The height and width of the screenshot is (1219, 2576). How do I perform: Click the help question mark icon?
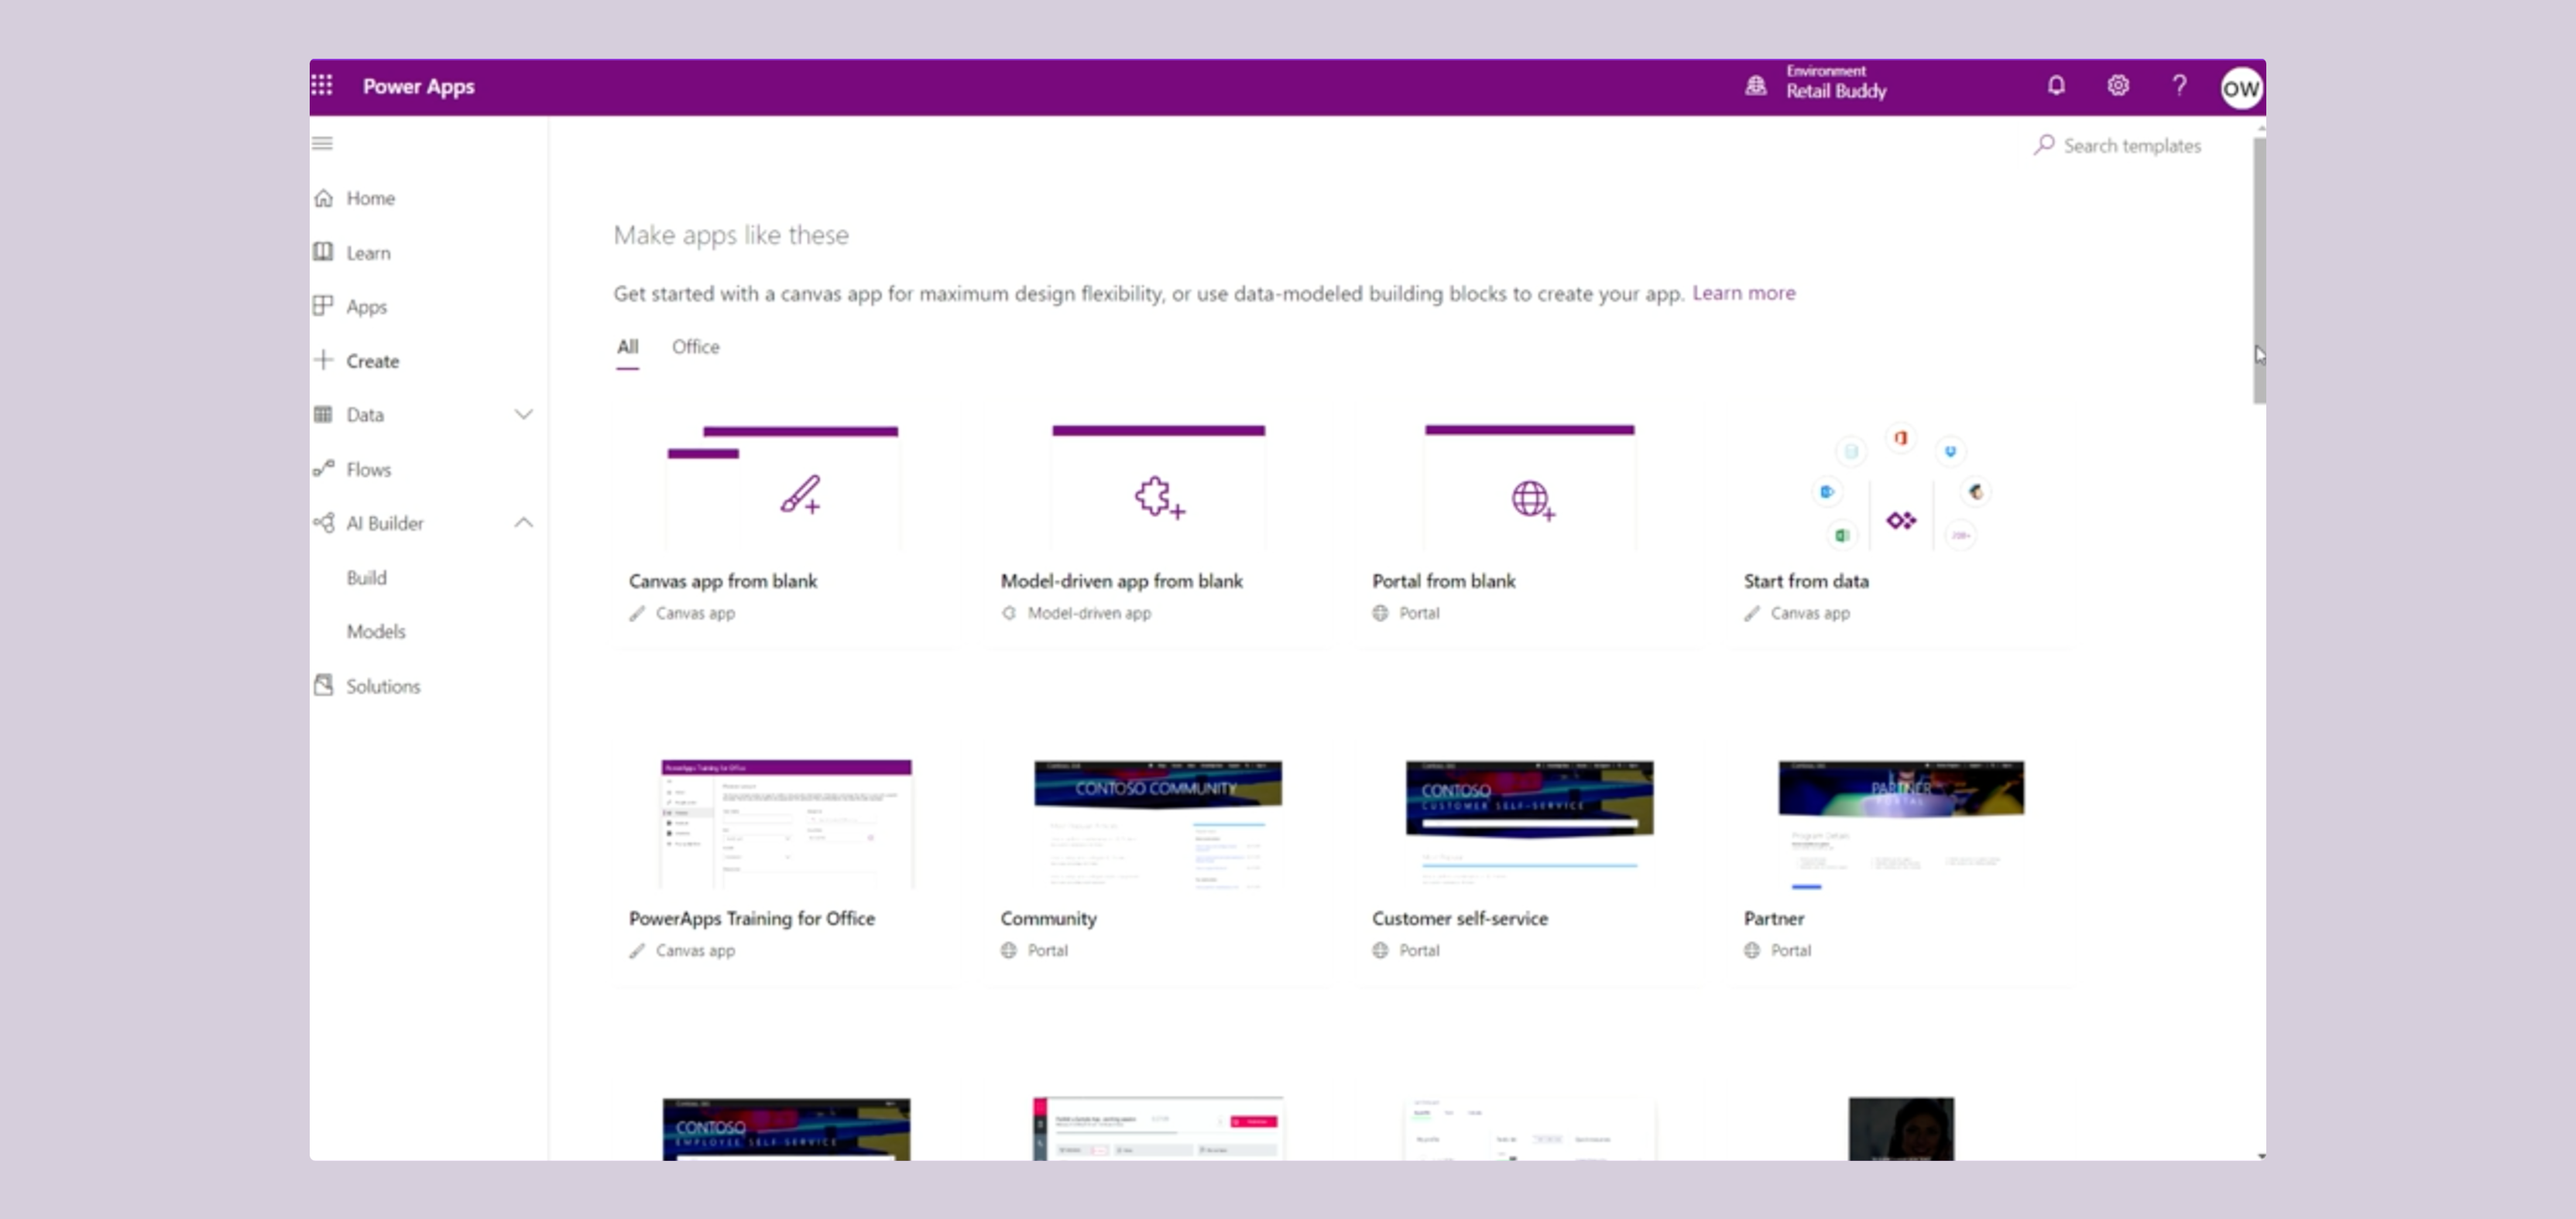click(x=2179, y=86)
